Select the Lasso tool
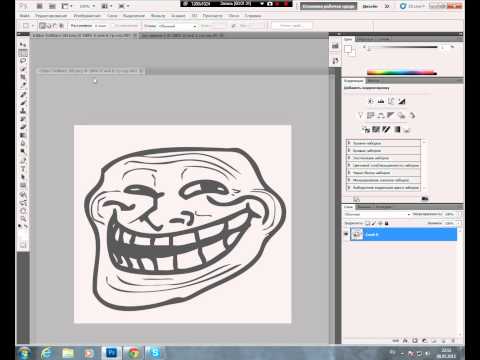Image resolution: width=480 pixels, height=360 pixels. 23,61
